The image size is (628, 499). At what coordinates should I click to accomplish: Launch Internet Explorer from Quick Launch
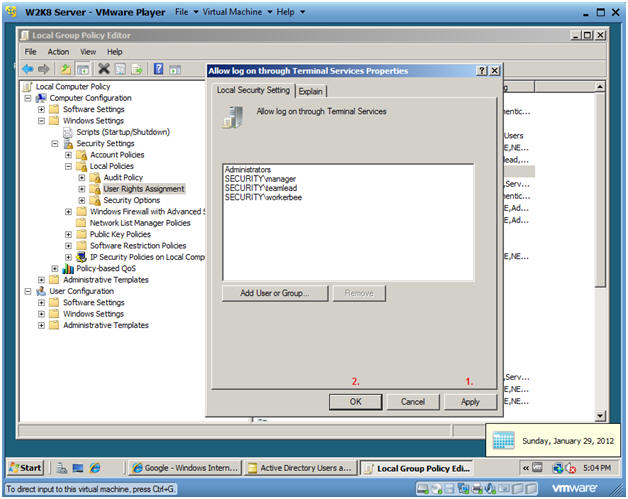point(95,468)
